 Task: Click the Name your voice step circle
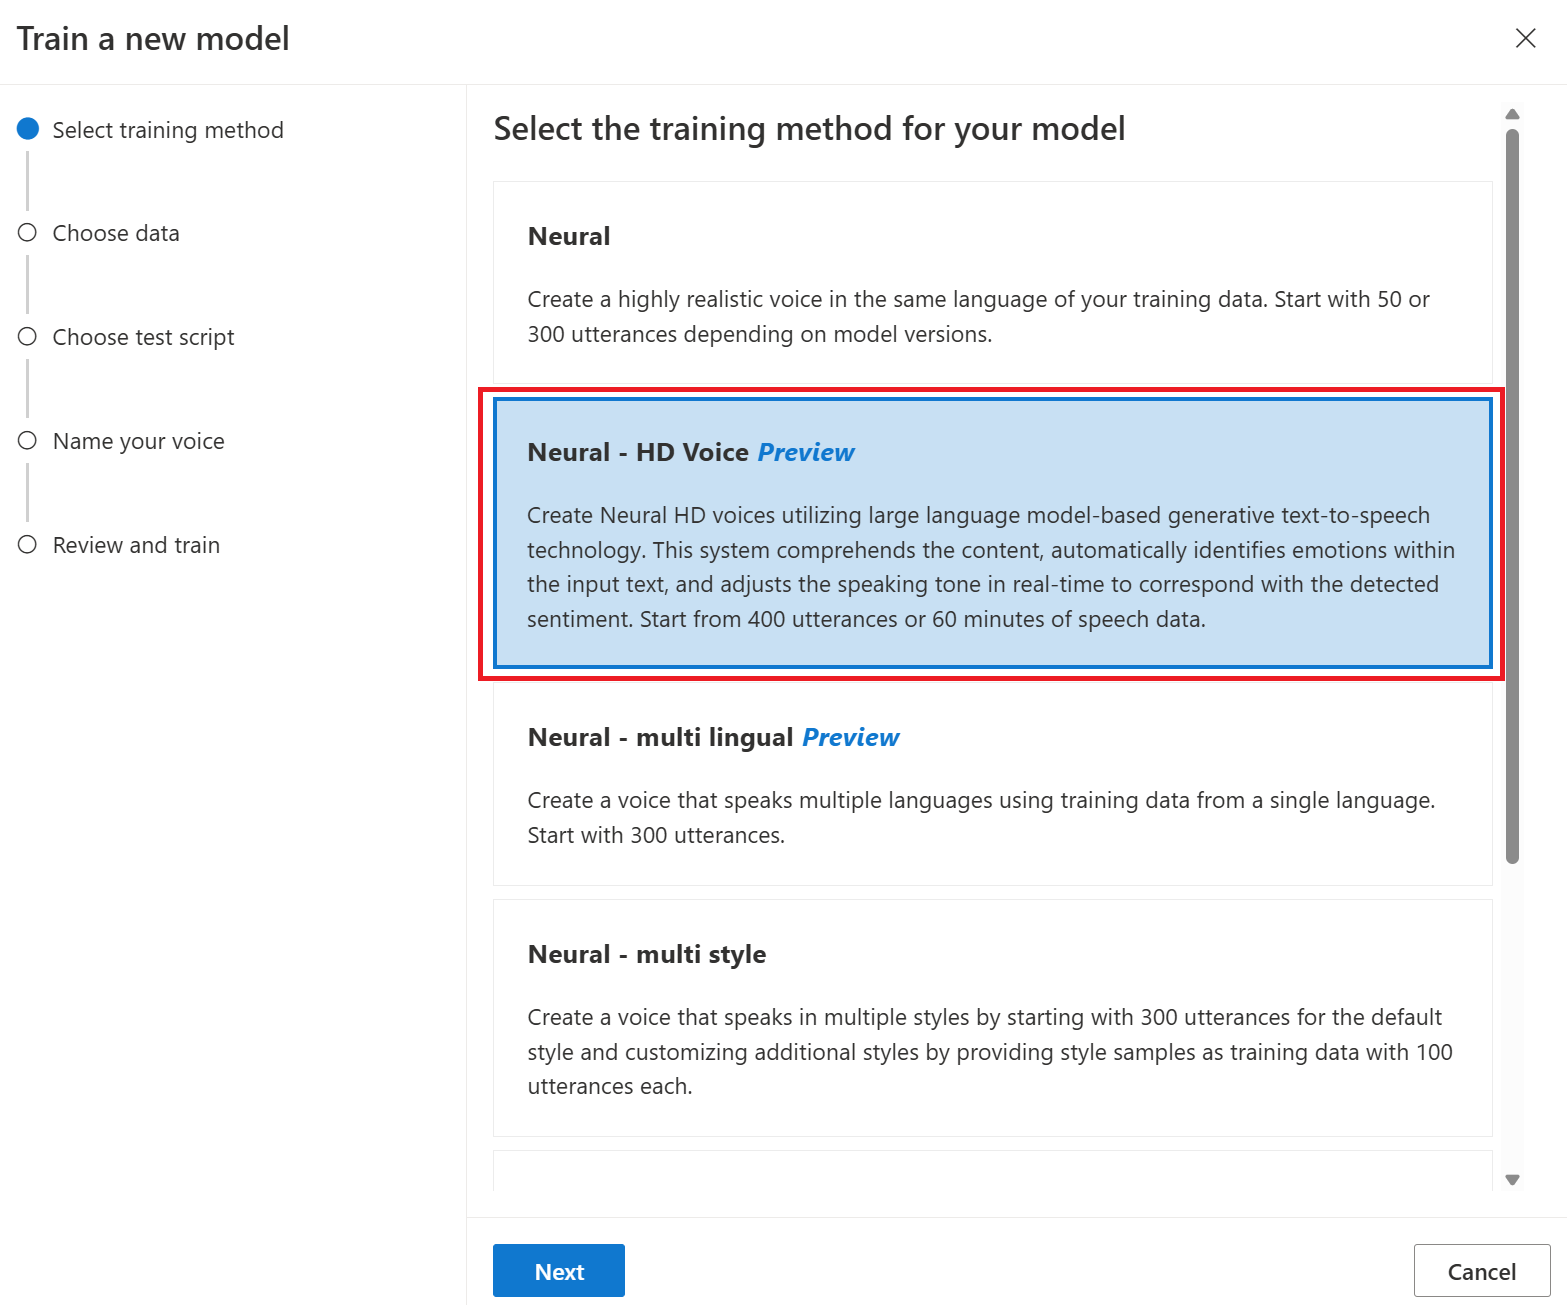coord(27,440)
